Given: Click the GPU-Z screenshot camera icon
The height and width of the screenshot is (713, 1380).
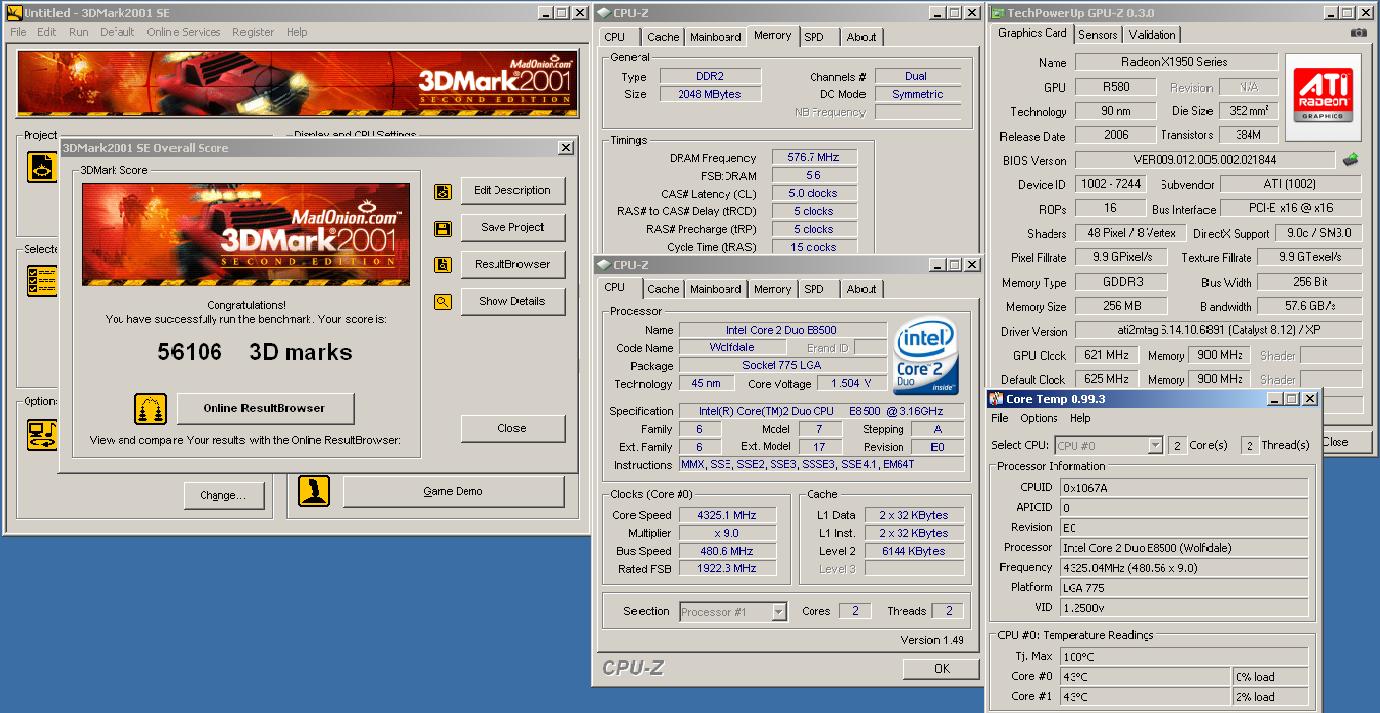Looking at the screenshot, I should [1358, 33].
